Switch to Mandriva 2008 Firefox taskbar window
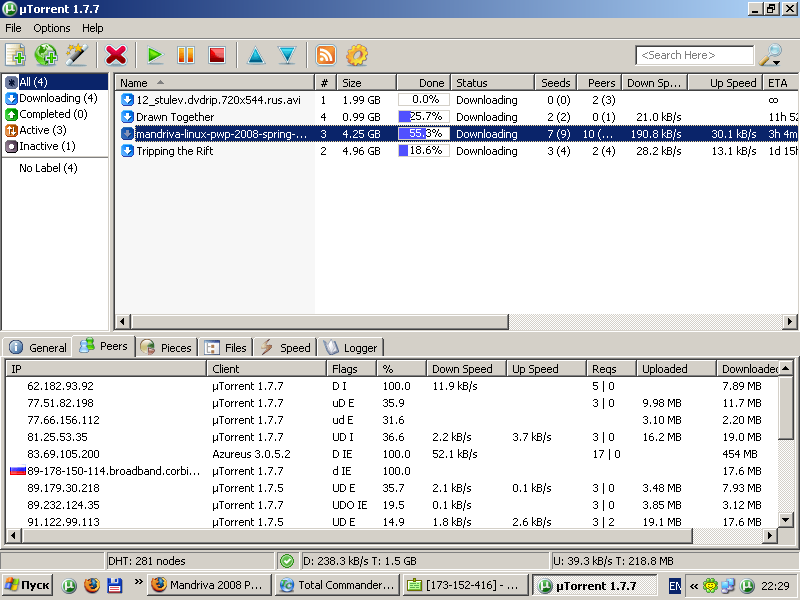Viewport: 800px width, 600px height. point(209,585)
